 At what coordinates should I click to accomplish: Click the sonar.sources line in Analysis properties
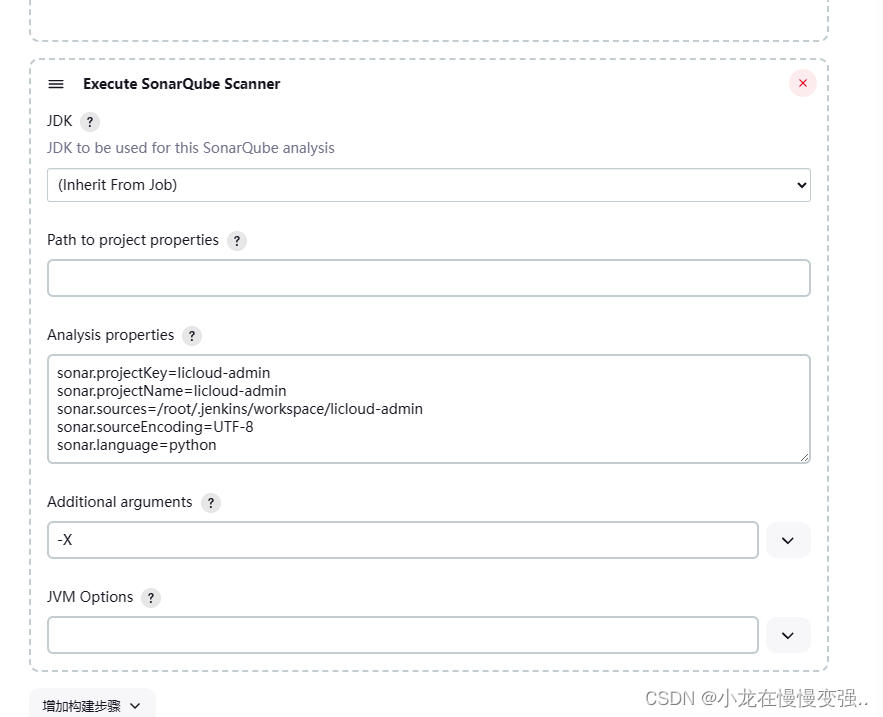coord(239,409)
